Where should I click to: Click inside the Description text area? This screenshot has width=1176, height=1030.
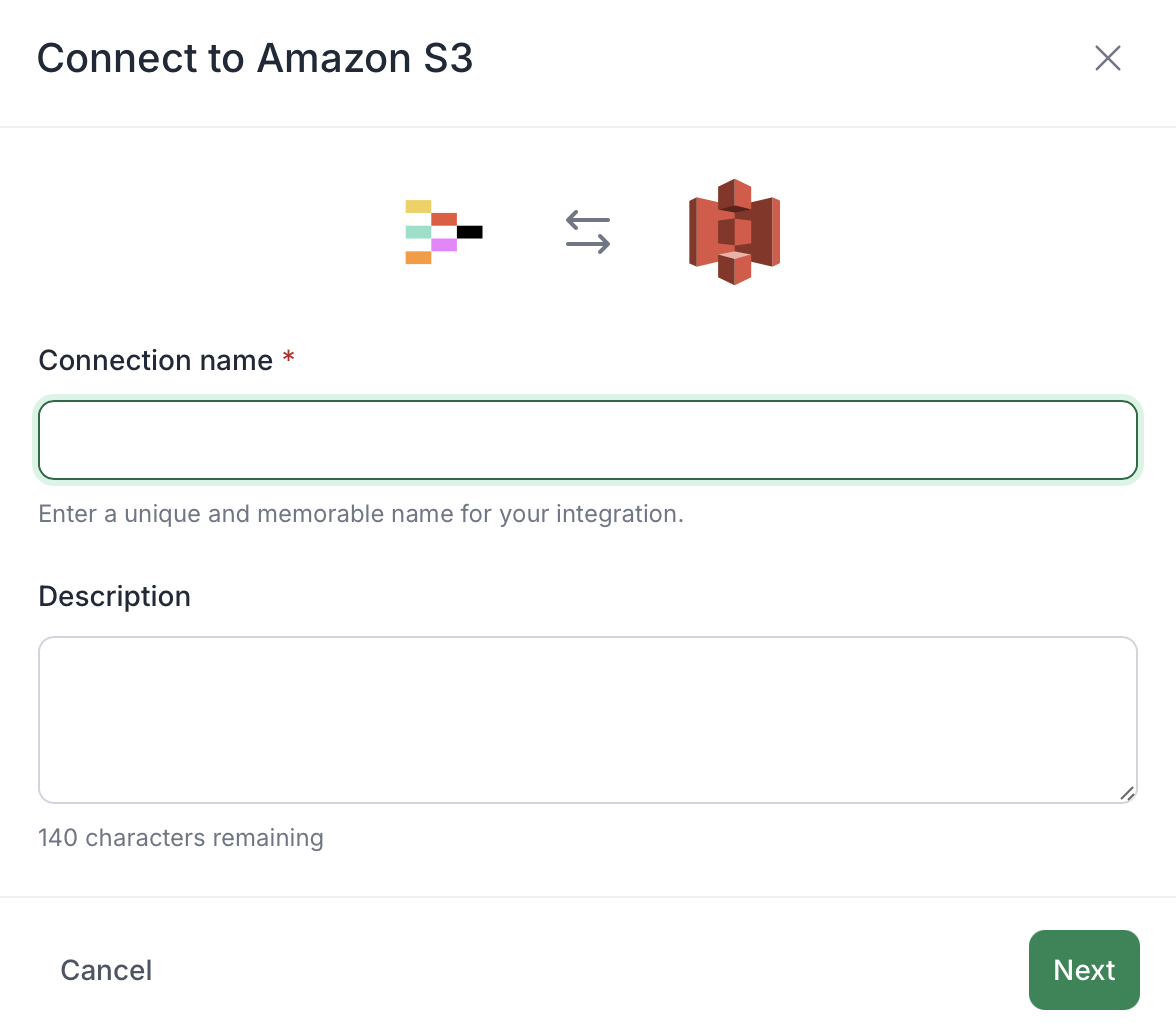(588, 720)
